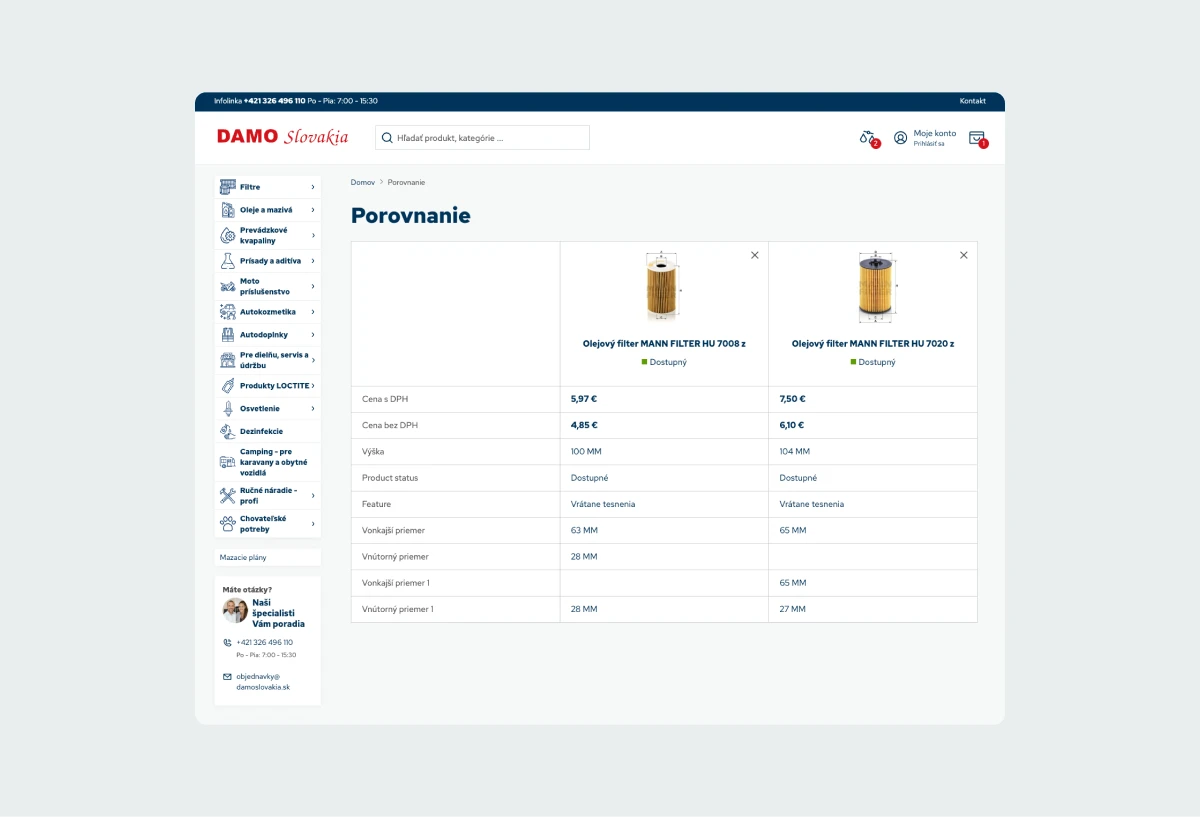Click the Porovnanie page heading
The image size is (1200, 817).
tap(410, 215)
